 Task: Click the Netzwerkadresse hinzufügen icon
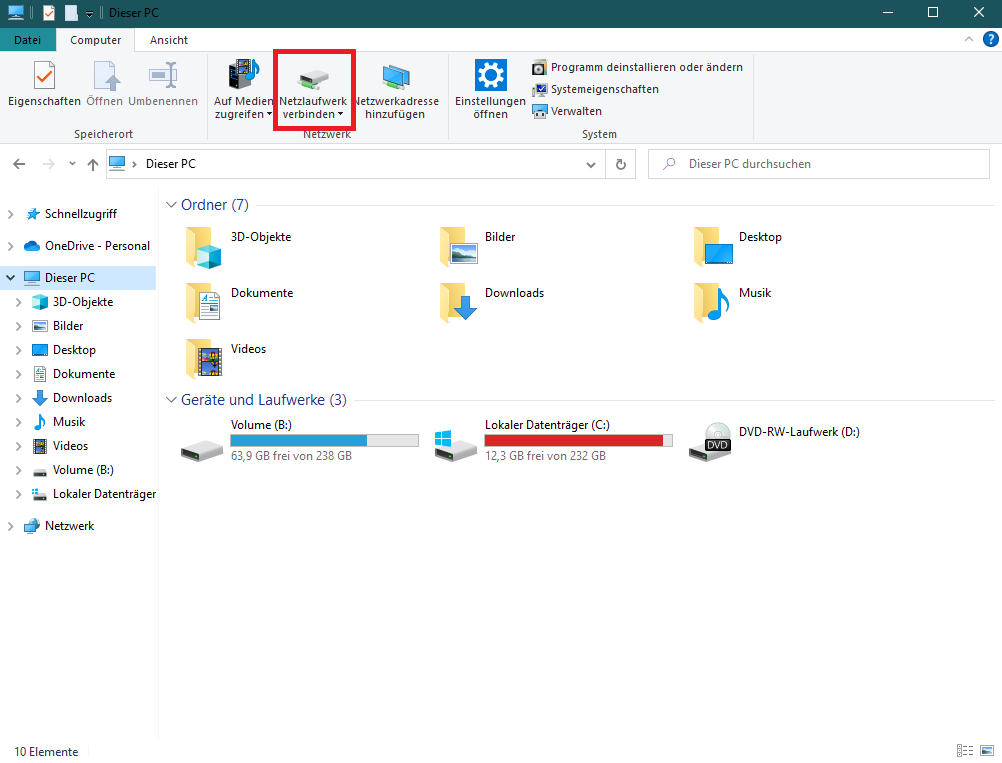396,77
